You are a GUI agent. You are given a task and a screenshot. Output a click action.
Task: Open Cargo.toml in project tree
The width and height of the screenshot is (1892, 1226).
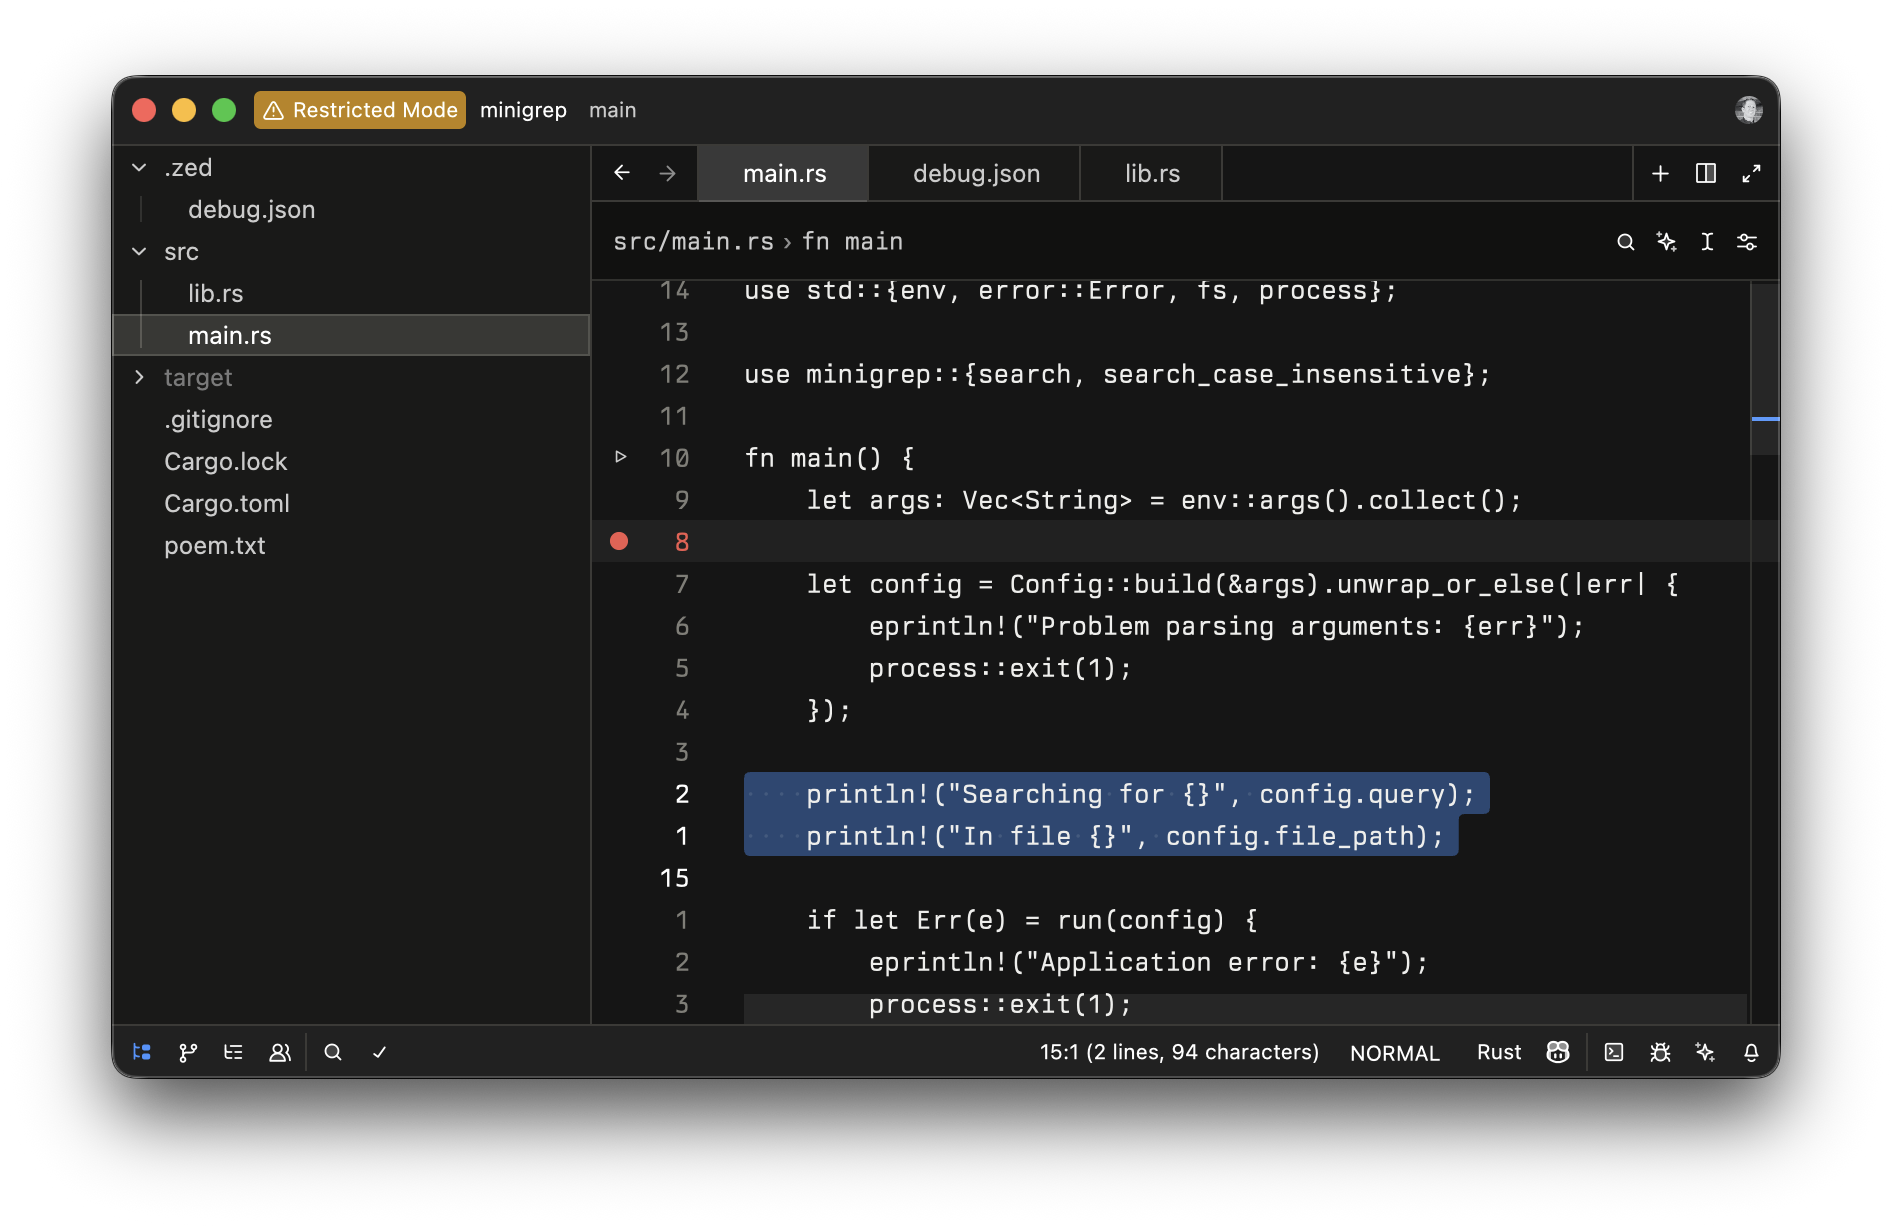pyautogui.click(x=352, y=503)
